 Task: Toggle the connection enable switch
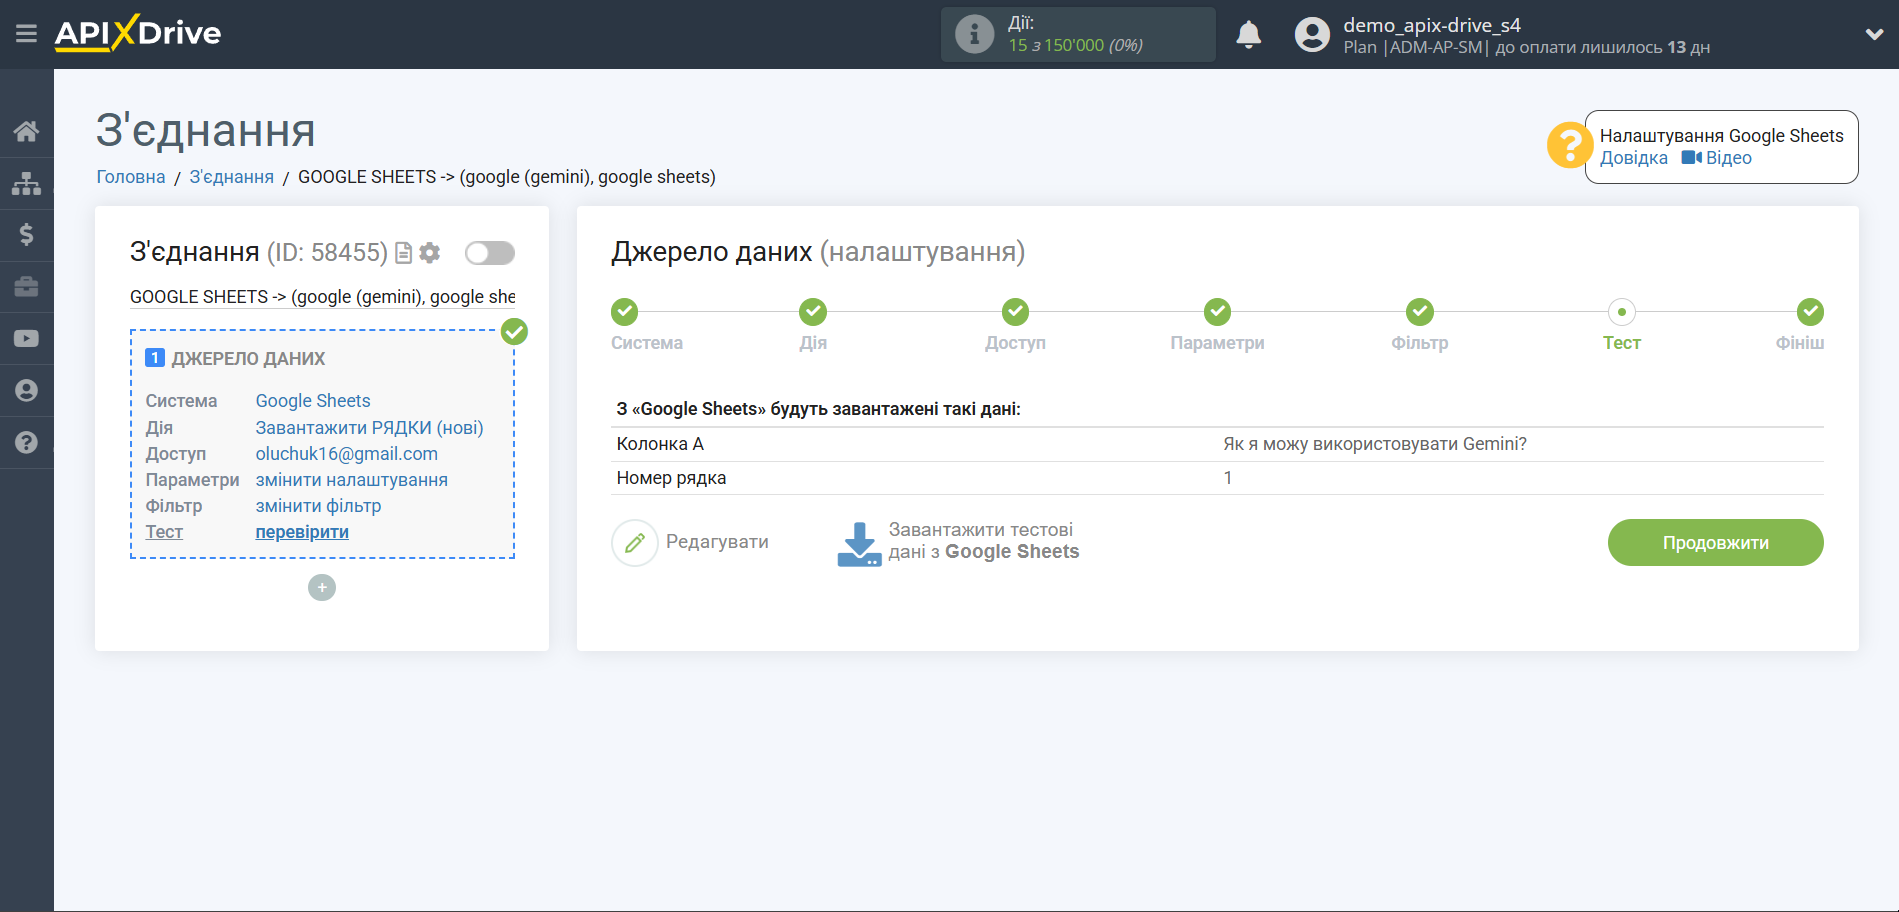point(489,253)
